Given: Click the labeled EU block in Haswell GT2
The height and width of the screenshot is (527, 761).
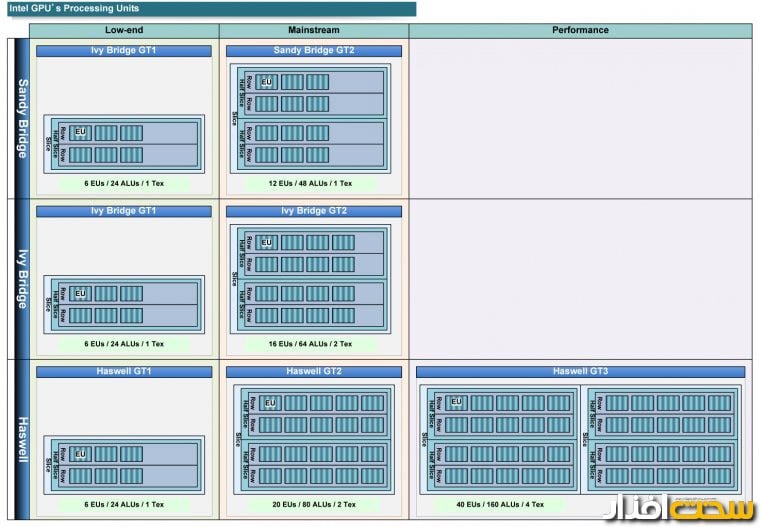Looking at the screenshot, I should click(x=270, y=403).
